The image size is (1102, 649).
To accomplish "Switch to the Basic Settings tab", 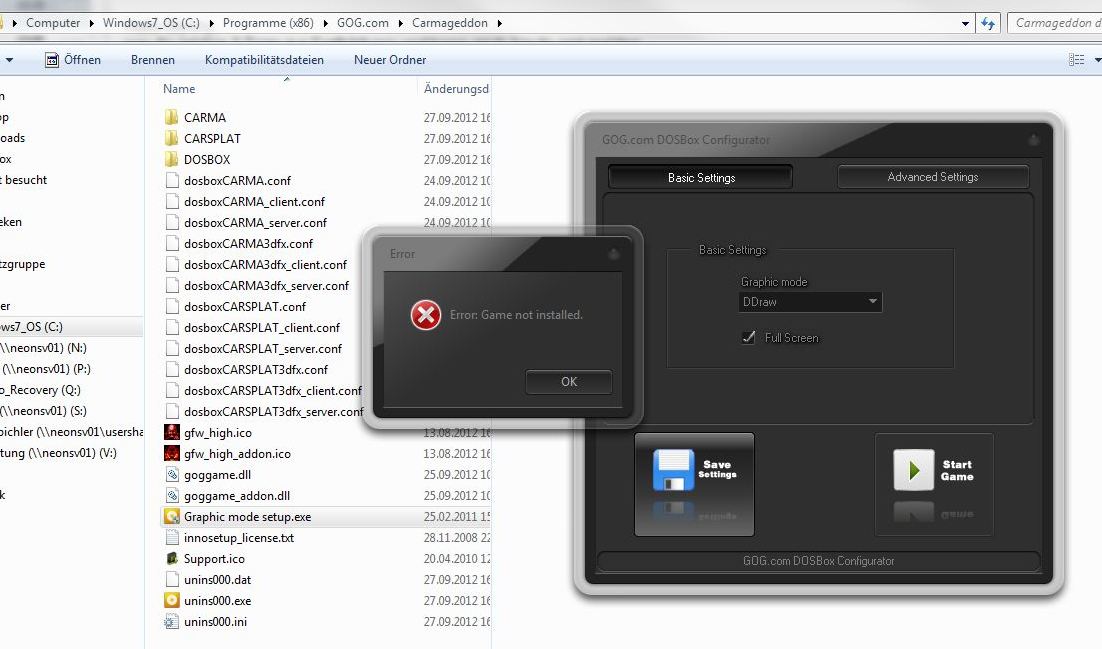I will click(701, 177).
